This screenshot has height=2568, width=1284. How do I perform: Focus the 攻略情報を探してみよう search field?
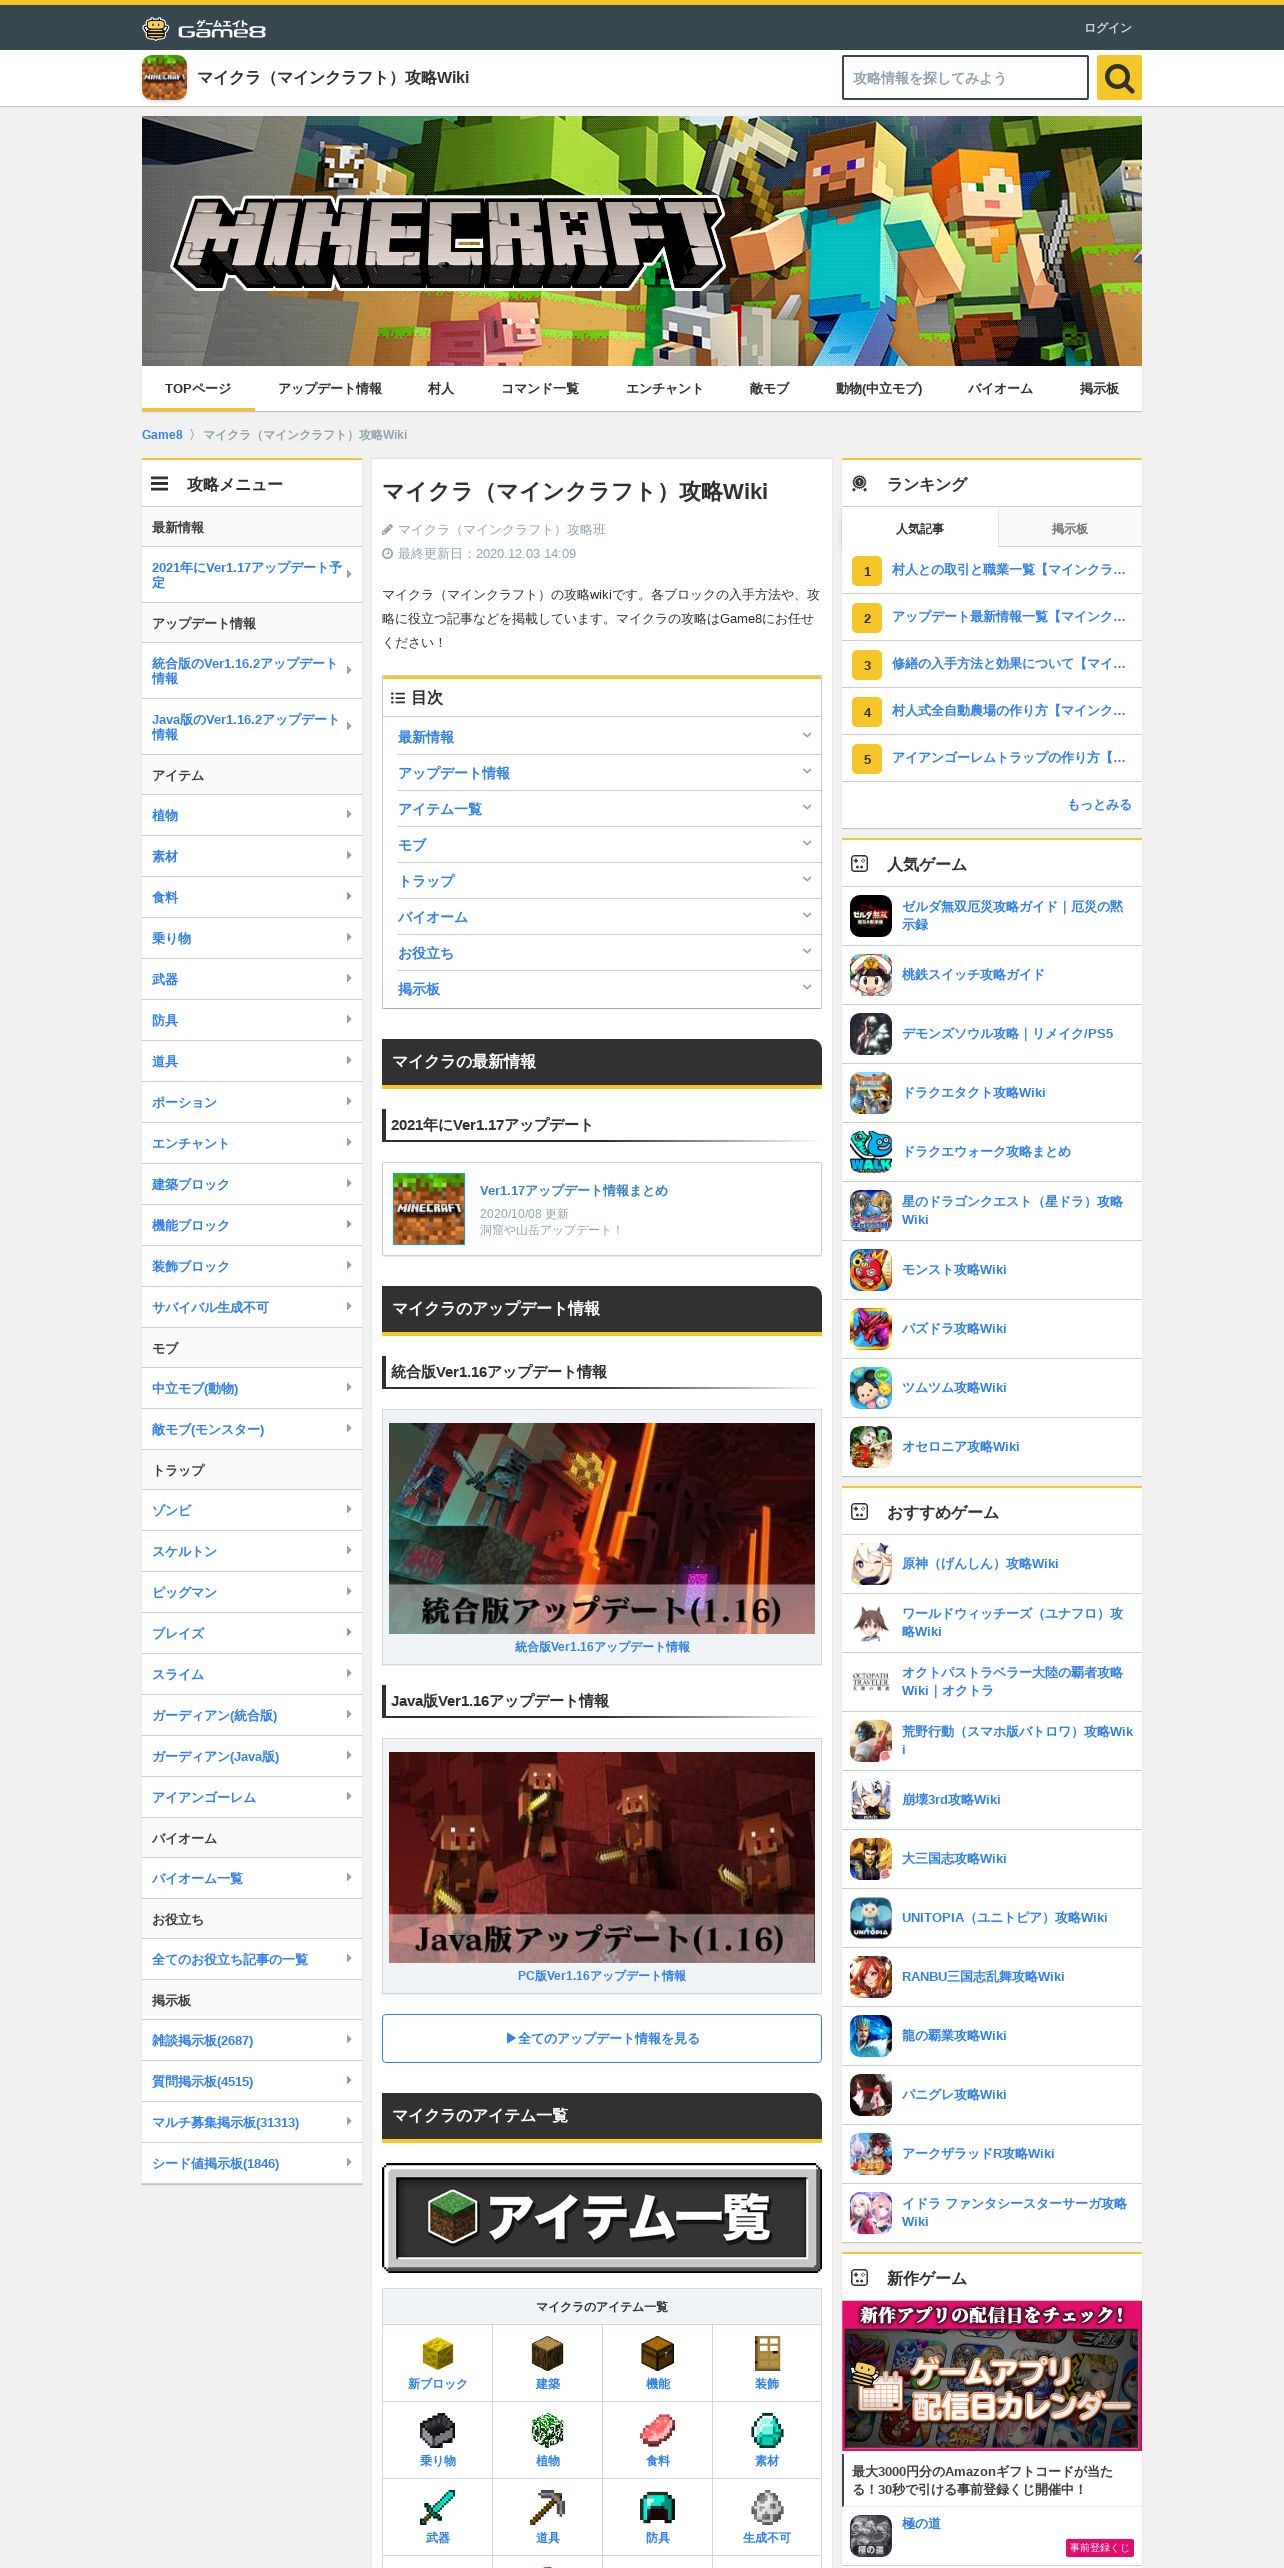[965, 78]
